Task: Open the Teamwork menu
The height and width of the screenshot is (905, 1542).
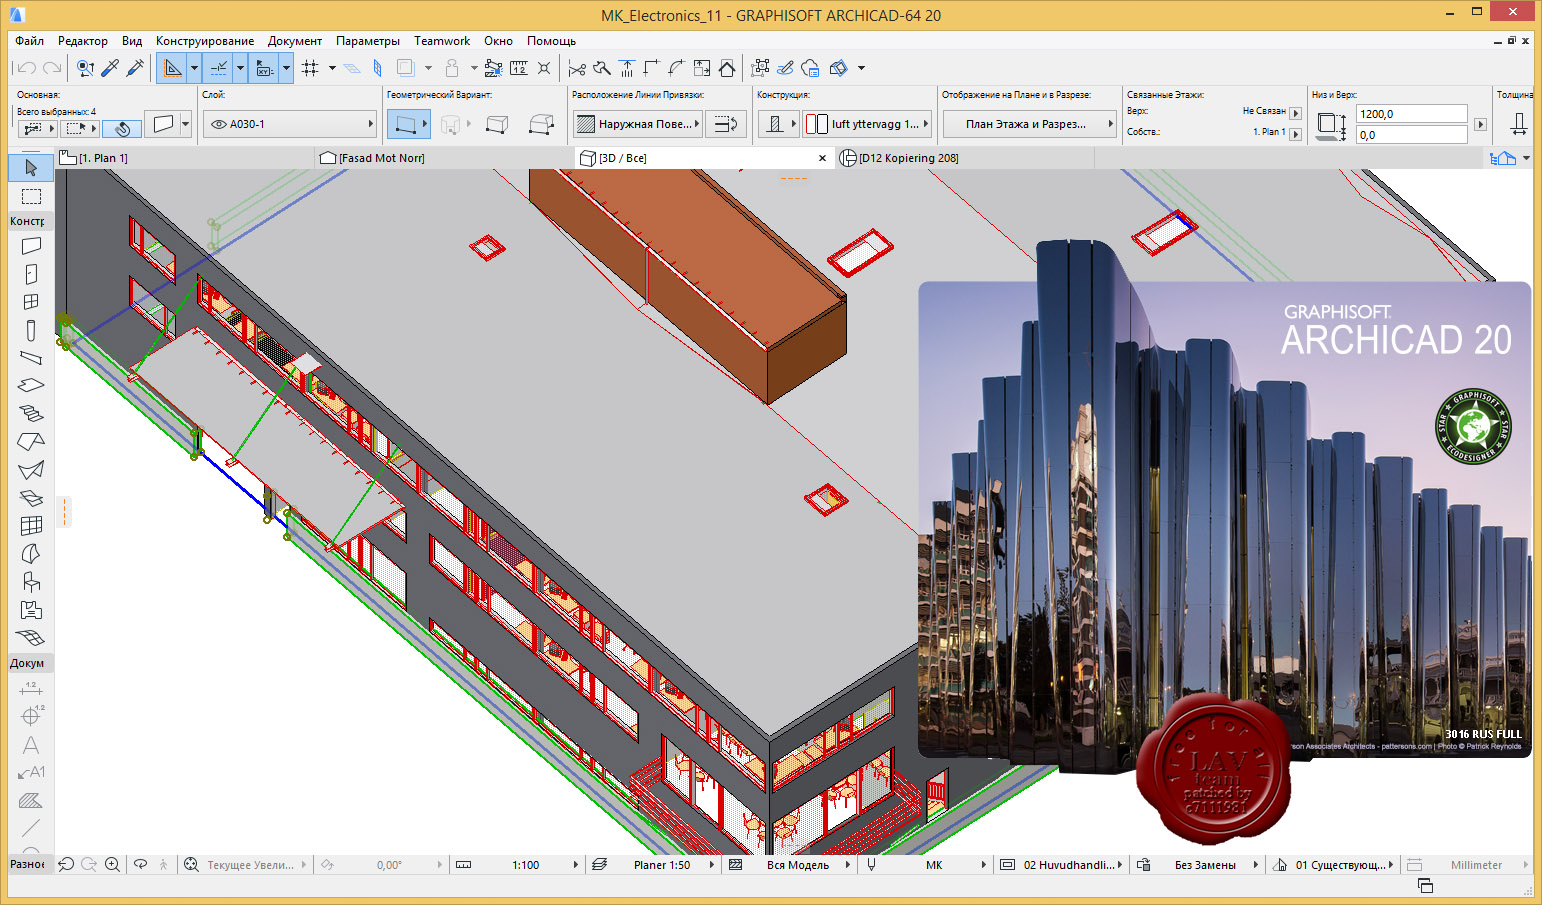Action: point(442,41)
